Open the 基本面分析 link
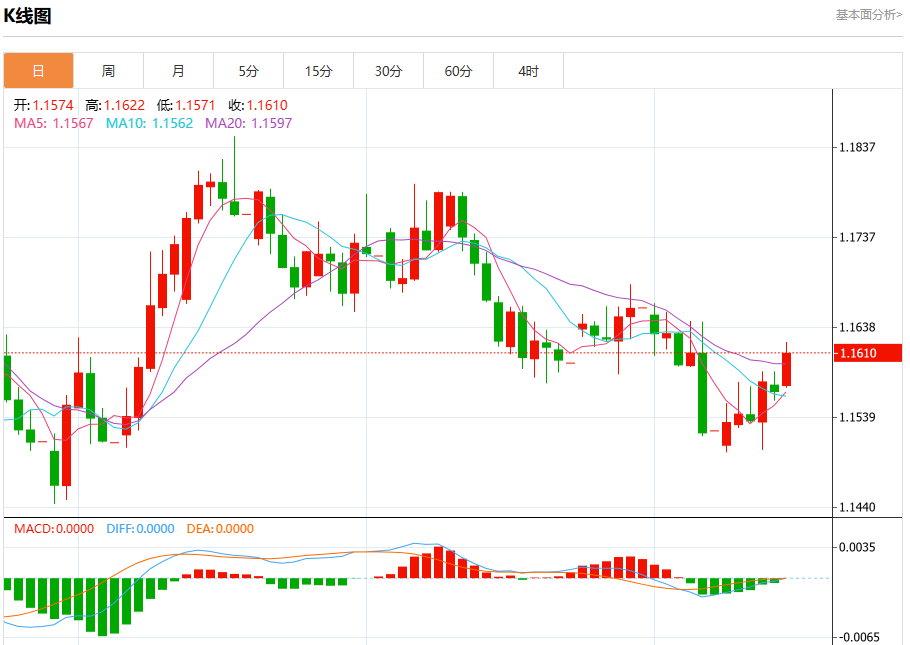The width and height of the screenshot is (910, 645). coord(868,15)
